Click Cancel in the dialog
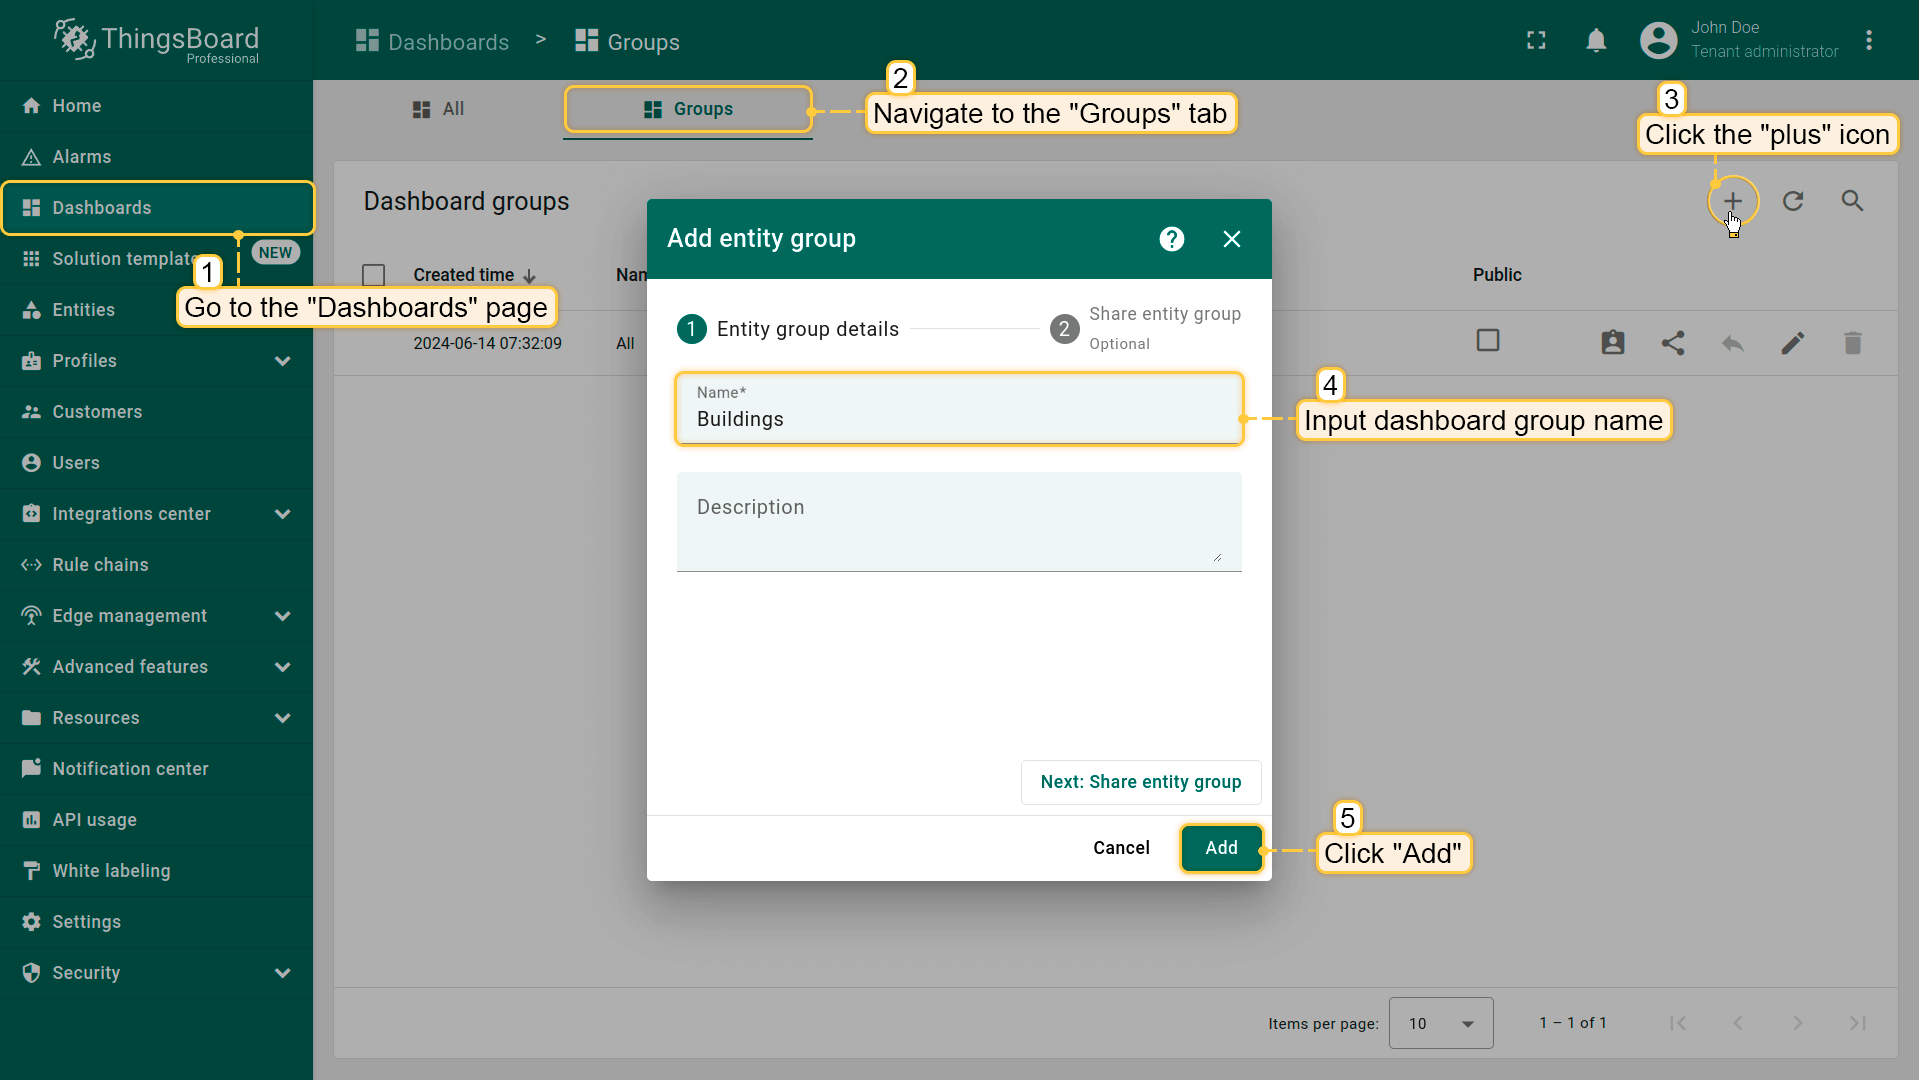The image size is (1920, 1080). pyautogui.click(x=1121, y=848)
